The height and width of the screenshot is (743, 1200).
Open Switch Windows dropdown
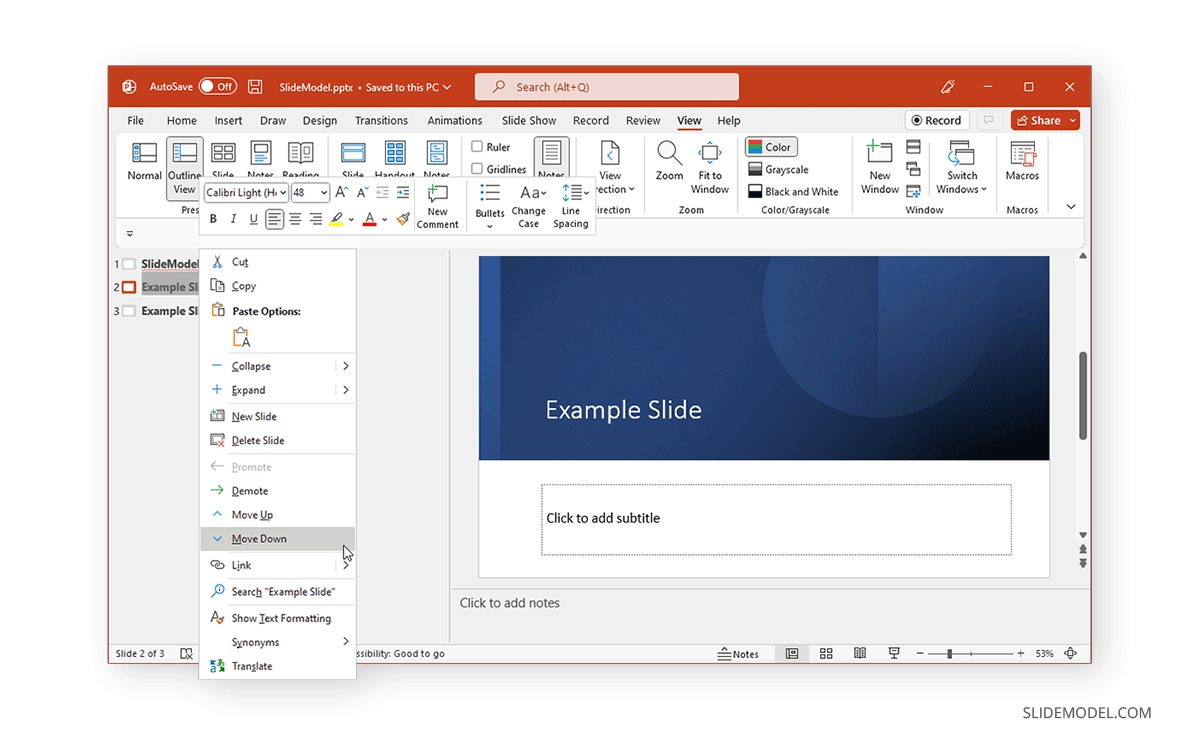[x=962, y=167]
